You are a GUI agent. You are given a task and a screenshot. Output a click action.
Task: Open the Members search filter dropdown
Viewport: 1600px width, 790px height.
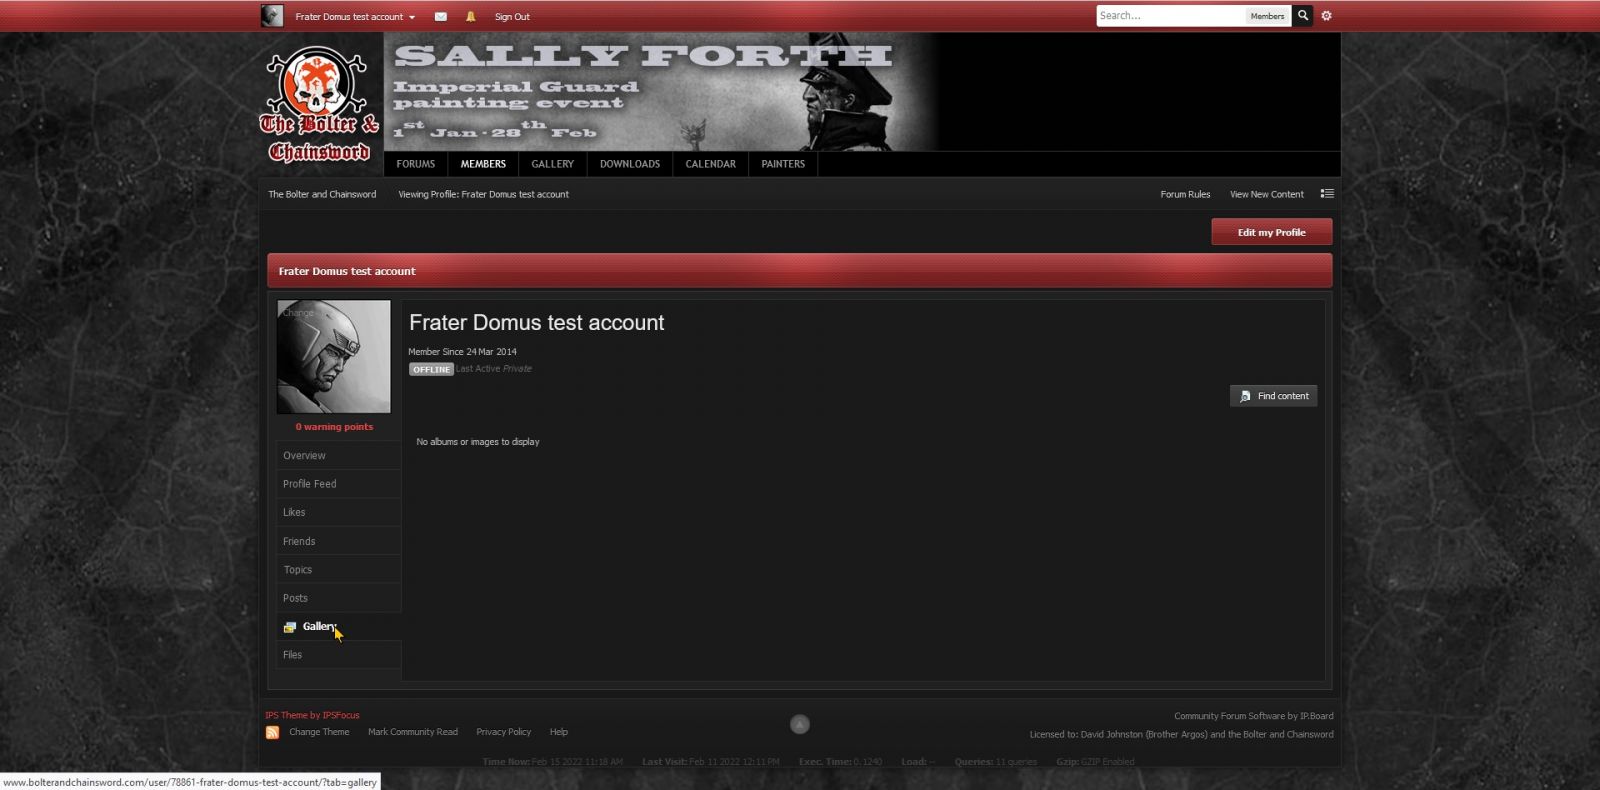pyautogui.click(x=1267, y=16)
